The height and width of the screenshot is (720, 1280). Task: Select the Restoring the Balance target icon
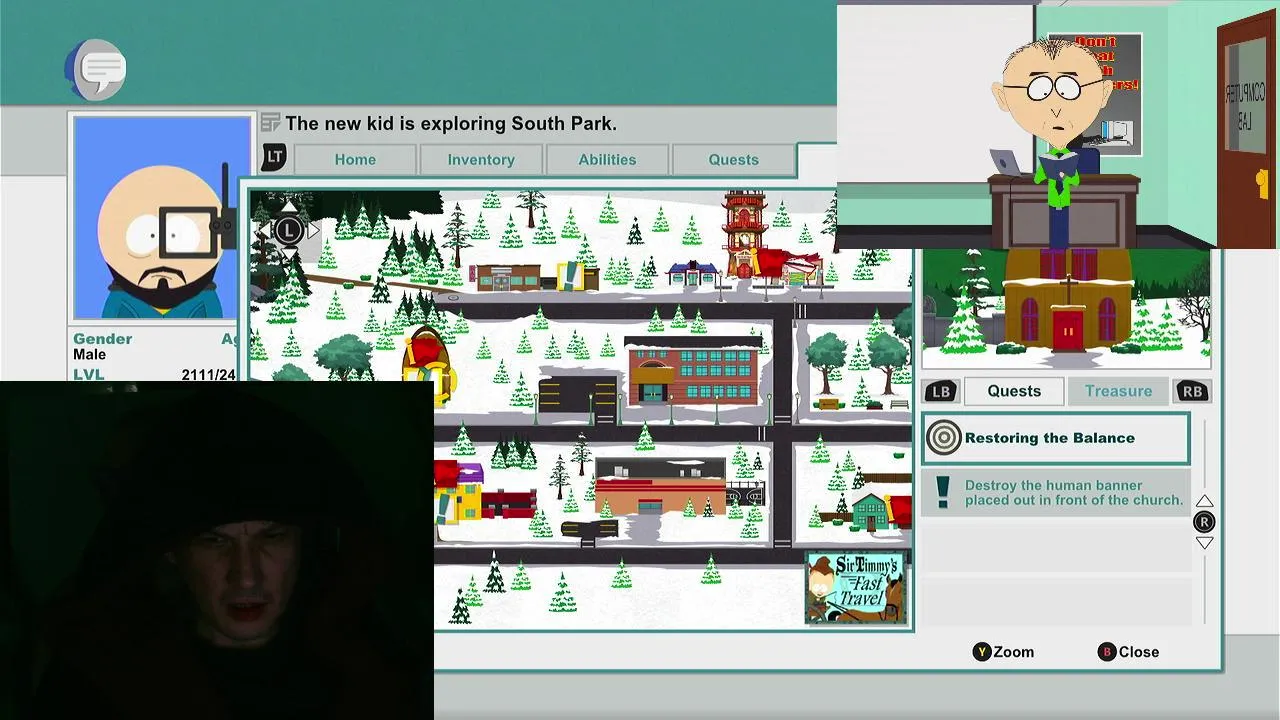click(x=943, y=438)
